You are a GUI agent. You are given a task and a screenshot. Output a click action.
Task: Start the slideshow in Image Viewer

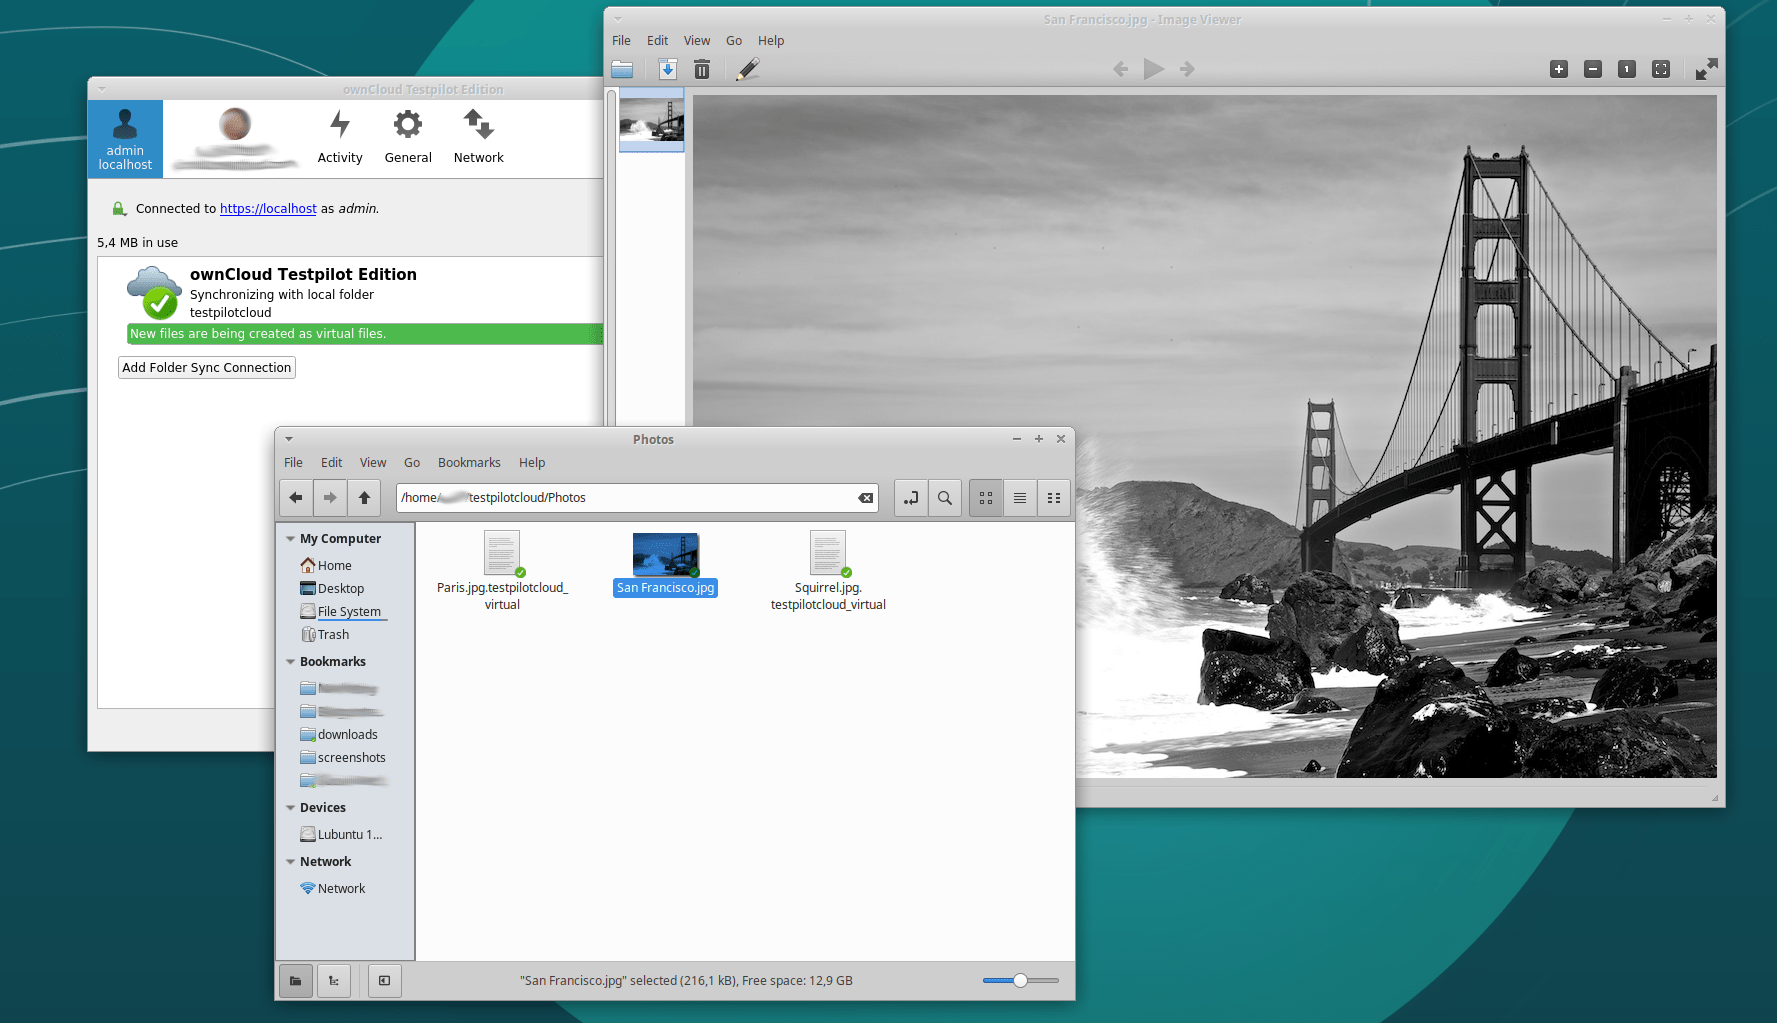pos(1154,69)
